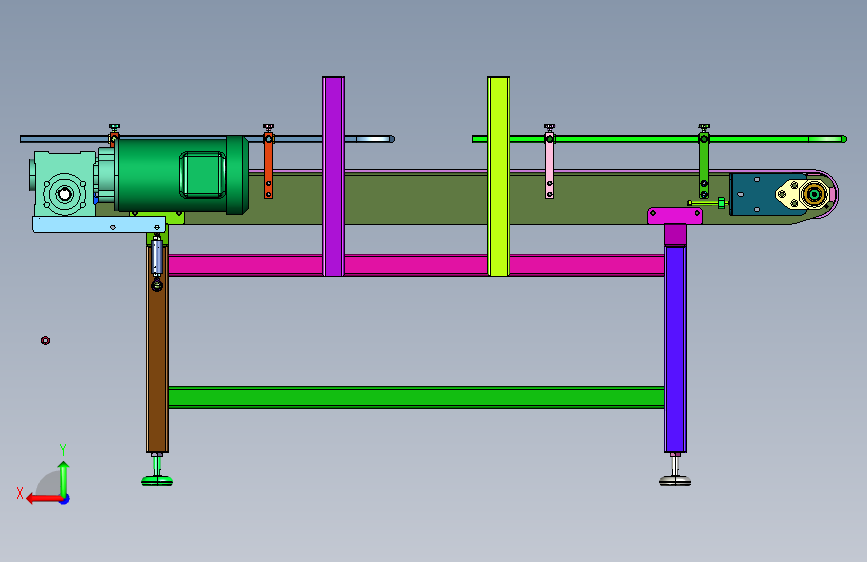This screenshot has height=562, width=867.
Task: Pick the magenta horizontal crossbeam
Action: click(x=416, y=266)
